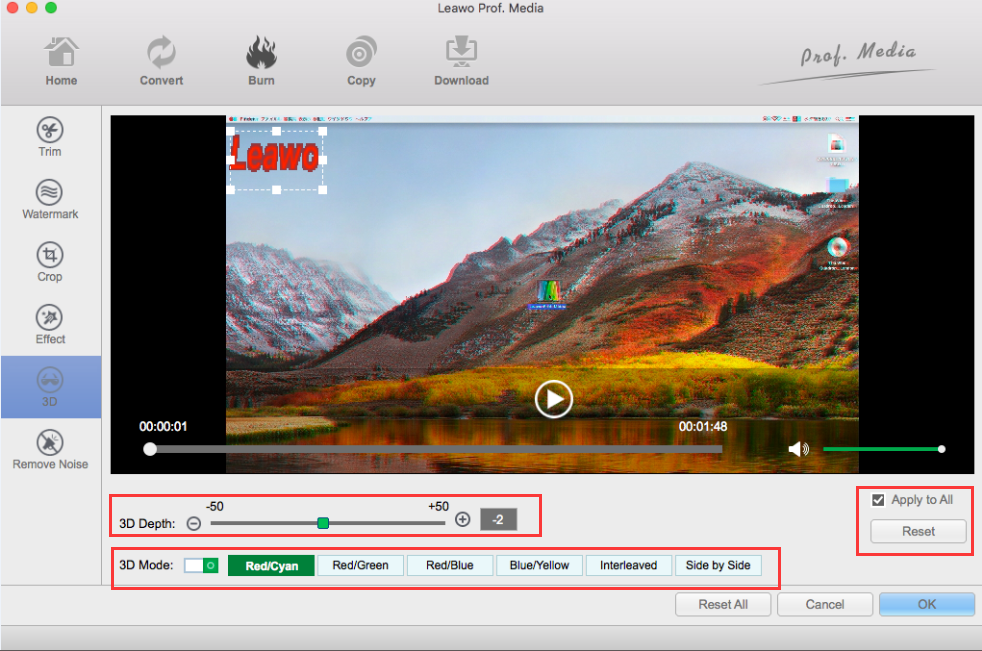Open the Crop tool
The height and width of the screenshot is (651, 982).
pyautogui.click(x=50, y=262)
